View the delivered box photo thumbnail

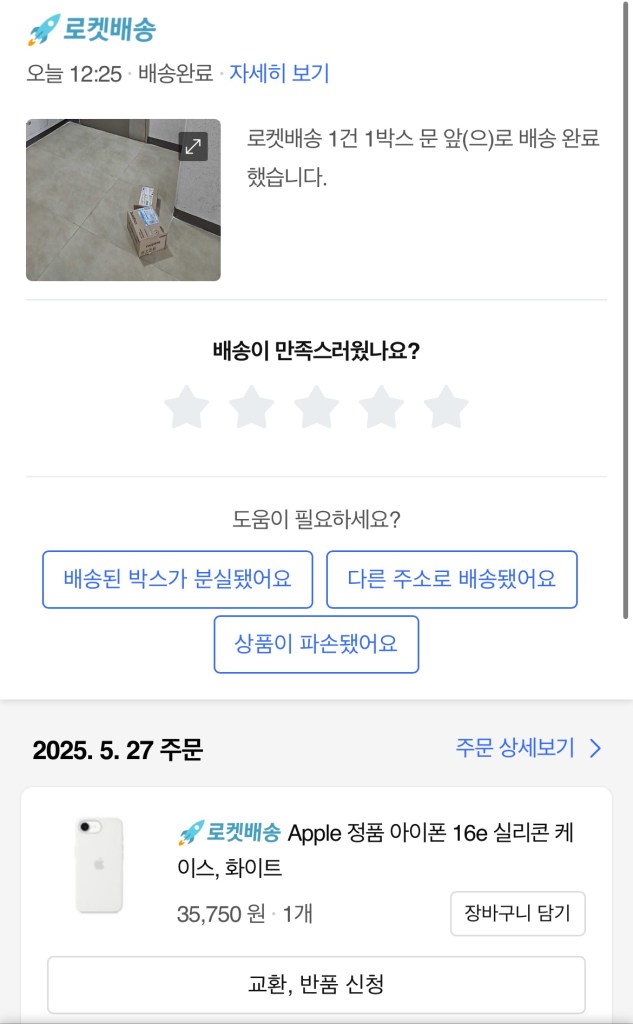click(x=123, y=201)
